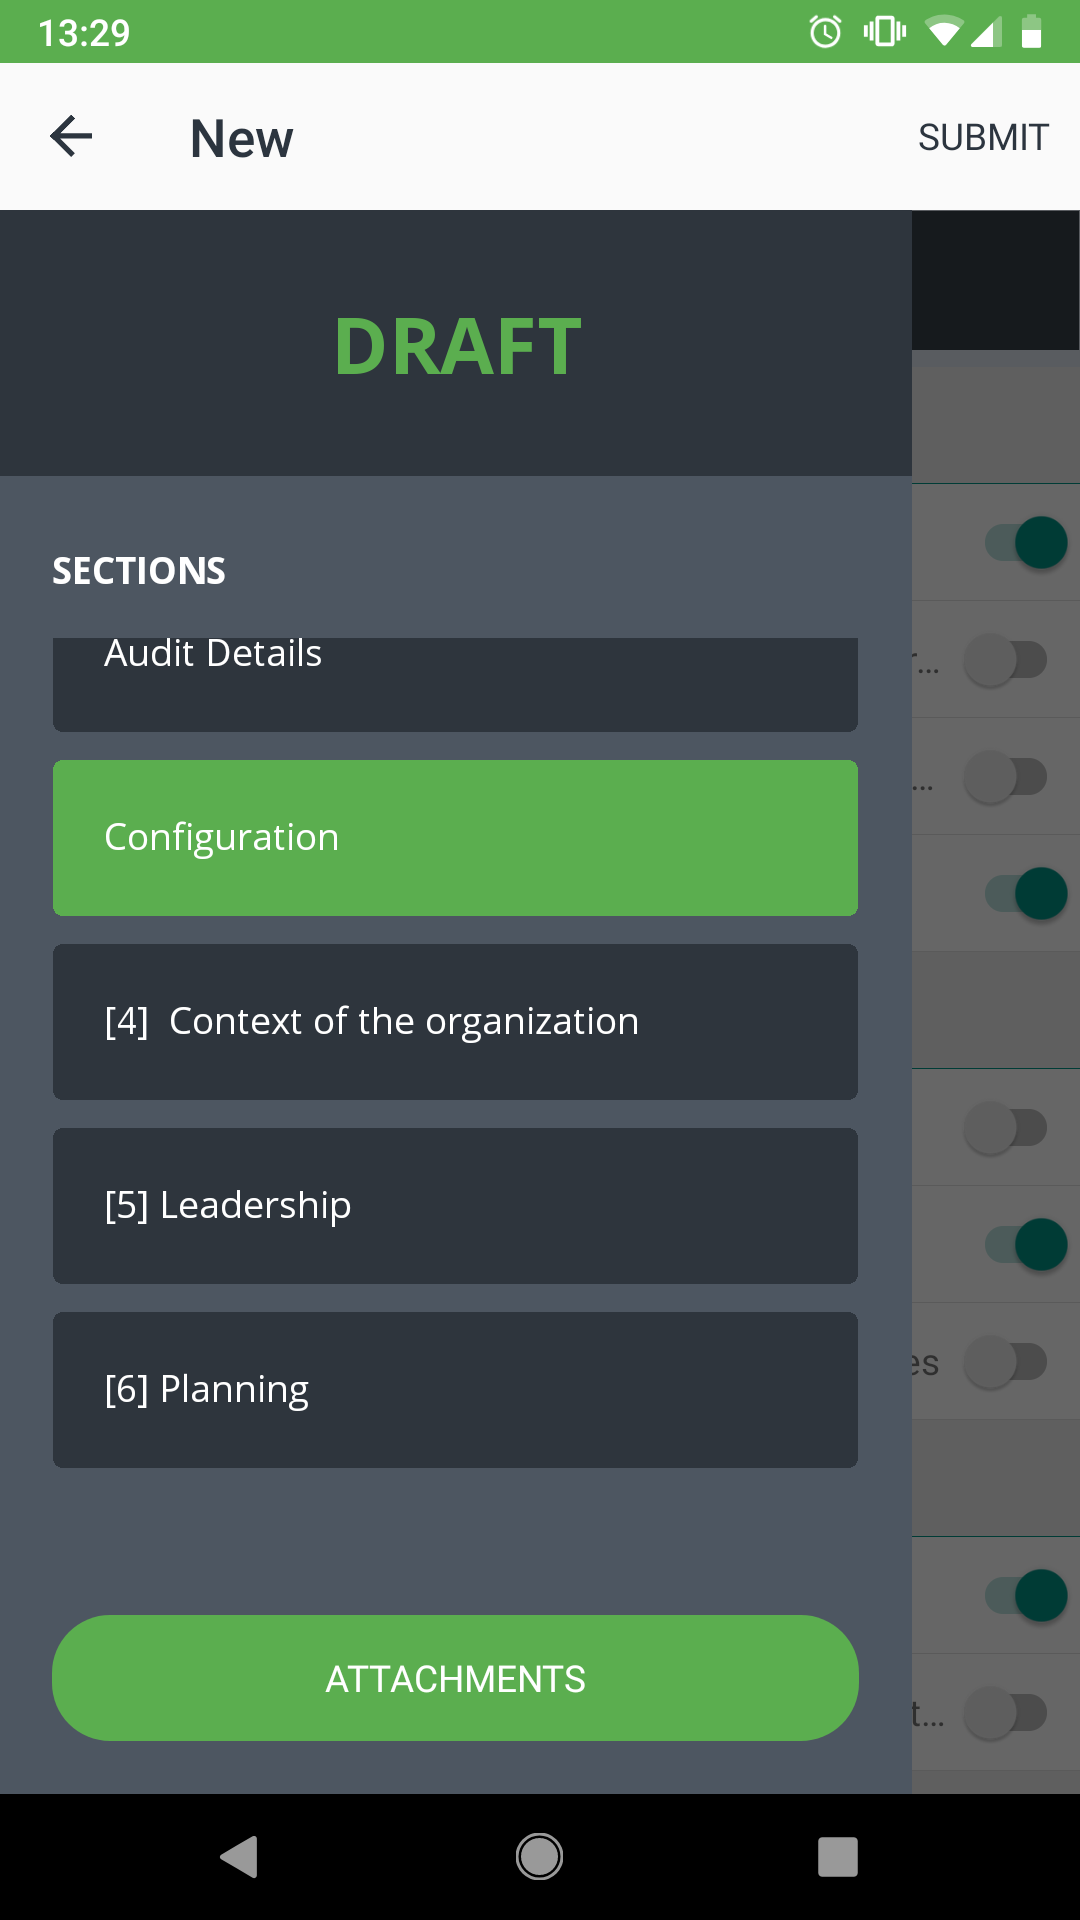Turn on the switch beside "es" text
Viewport: 1080px width, 1920px height.
click(1005, 1362)
